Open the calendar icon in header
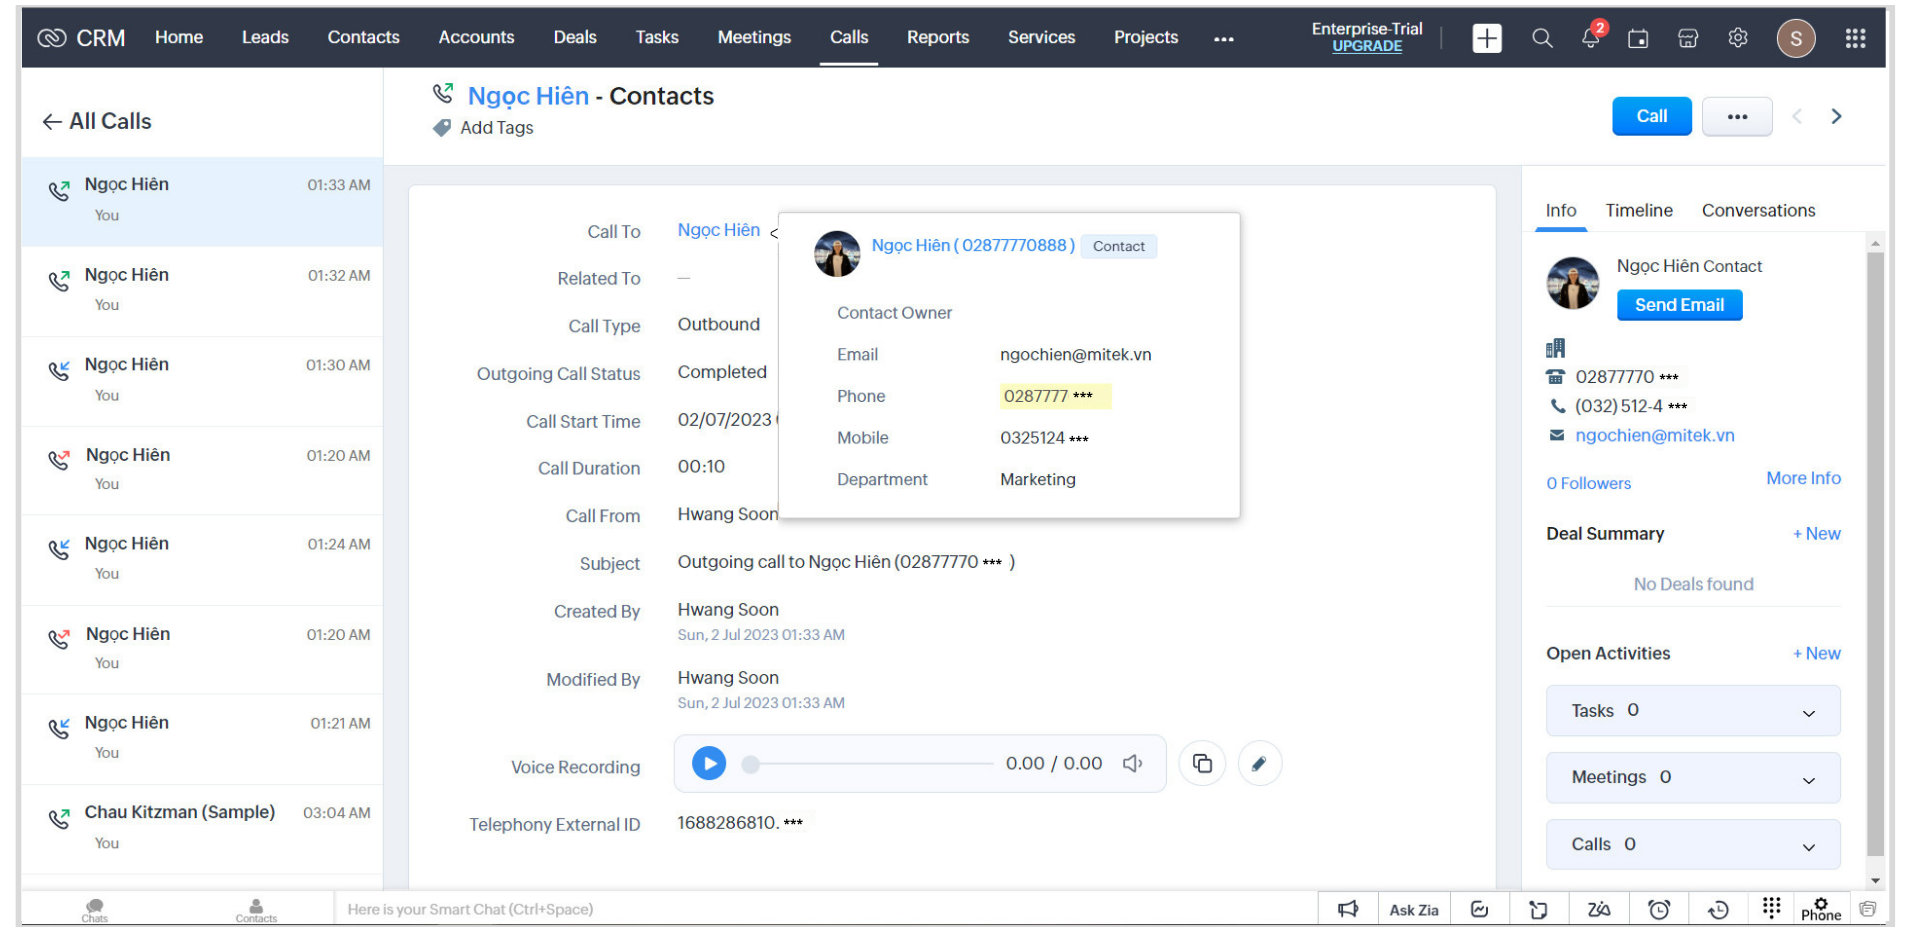Screen dimensions: 1920x944 click(1638, 38)
